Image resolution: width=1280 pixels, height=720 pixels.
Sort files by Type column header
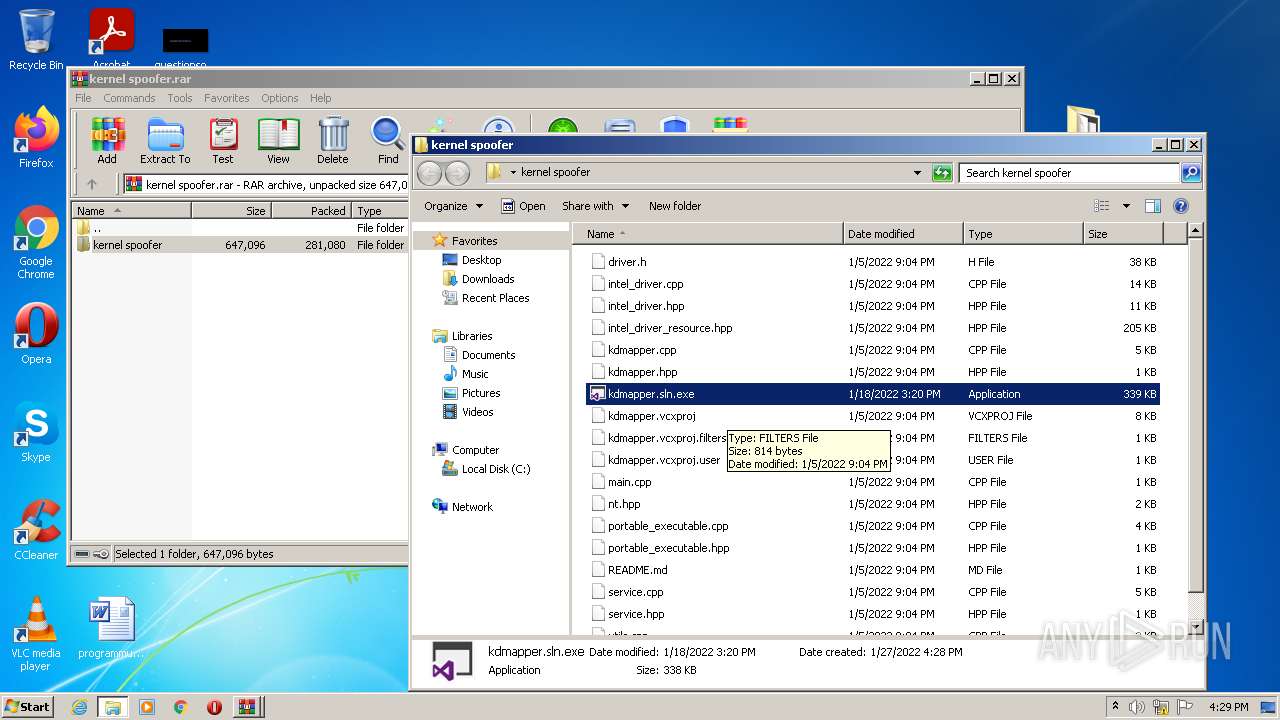(x=1023, y=234)
